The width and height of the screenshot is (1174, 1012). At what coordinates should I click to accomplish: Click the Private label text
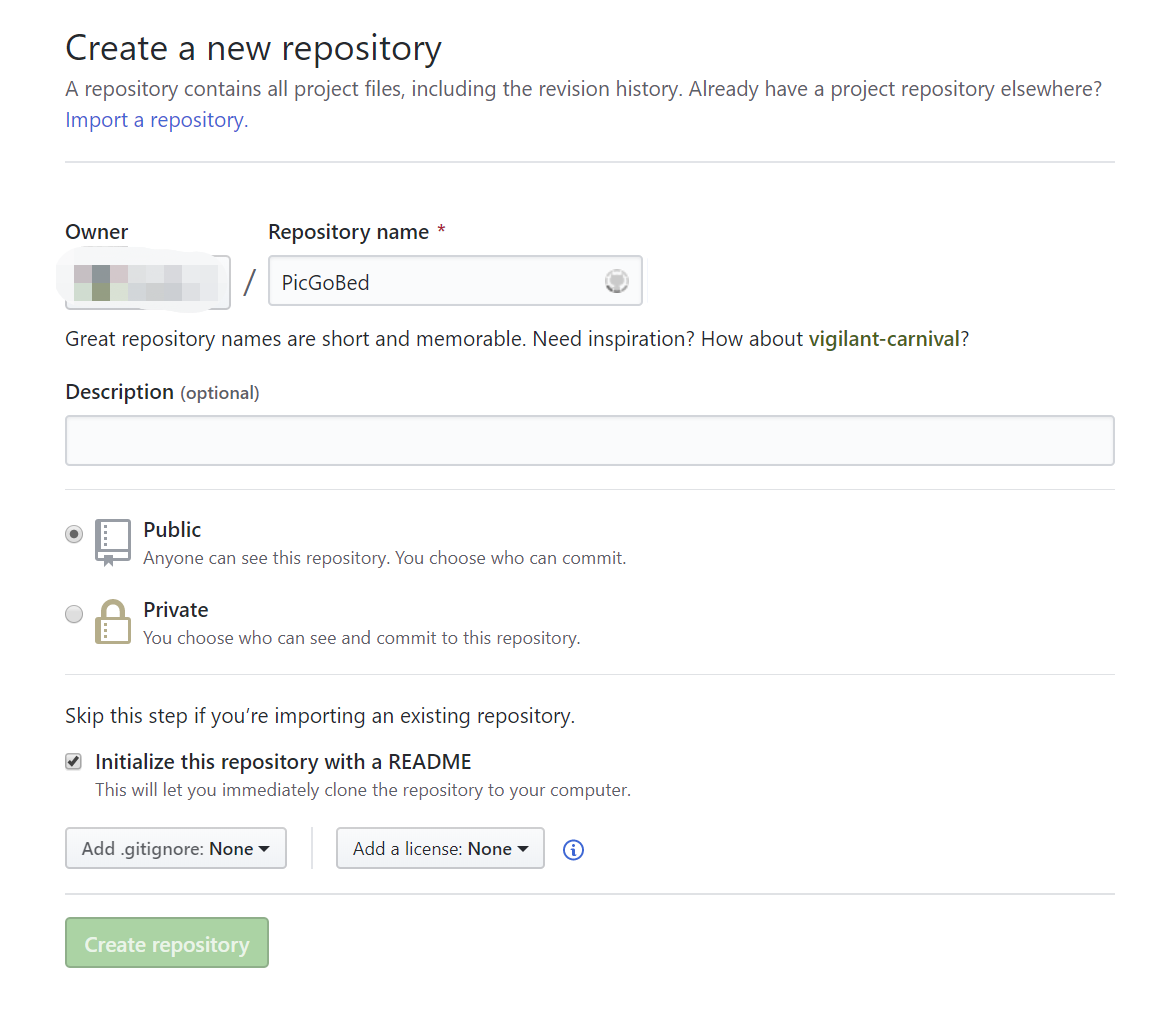coord(176,610)
